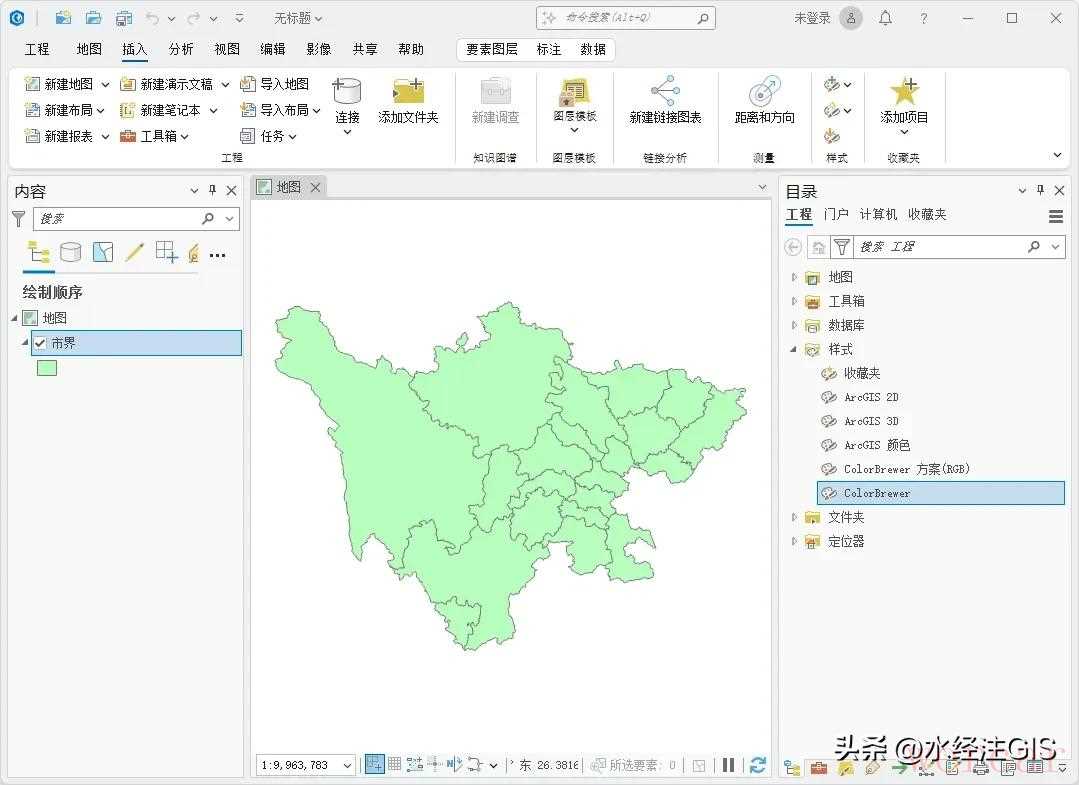Open the 距离和方向 measurement tool
The height and width of the screenshot is (785, 1079).
click(x=764, y=93)
